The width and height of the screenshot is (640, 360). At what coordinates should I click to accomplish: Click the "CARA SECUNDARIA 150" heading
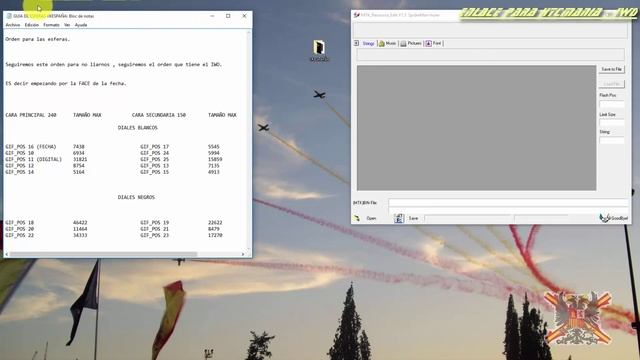[x=159, y=115]
